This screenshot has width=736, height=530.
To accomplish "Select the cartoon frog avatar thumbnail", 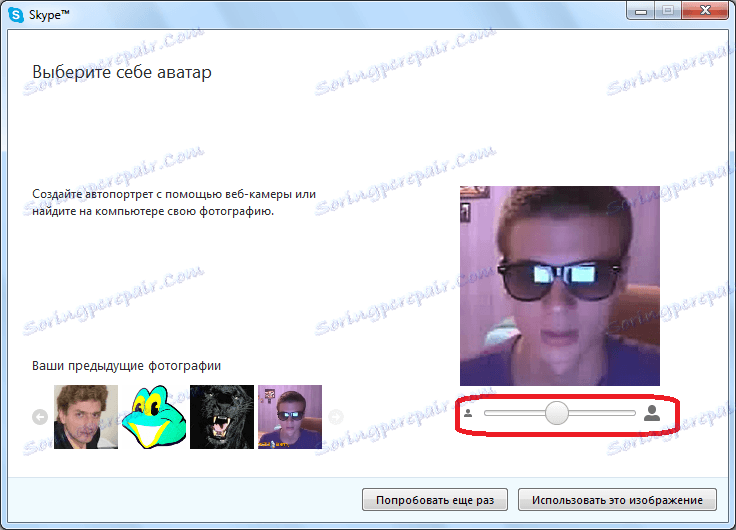I will [x=154, y=417].
